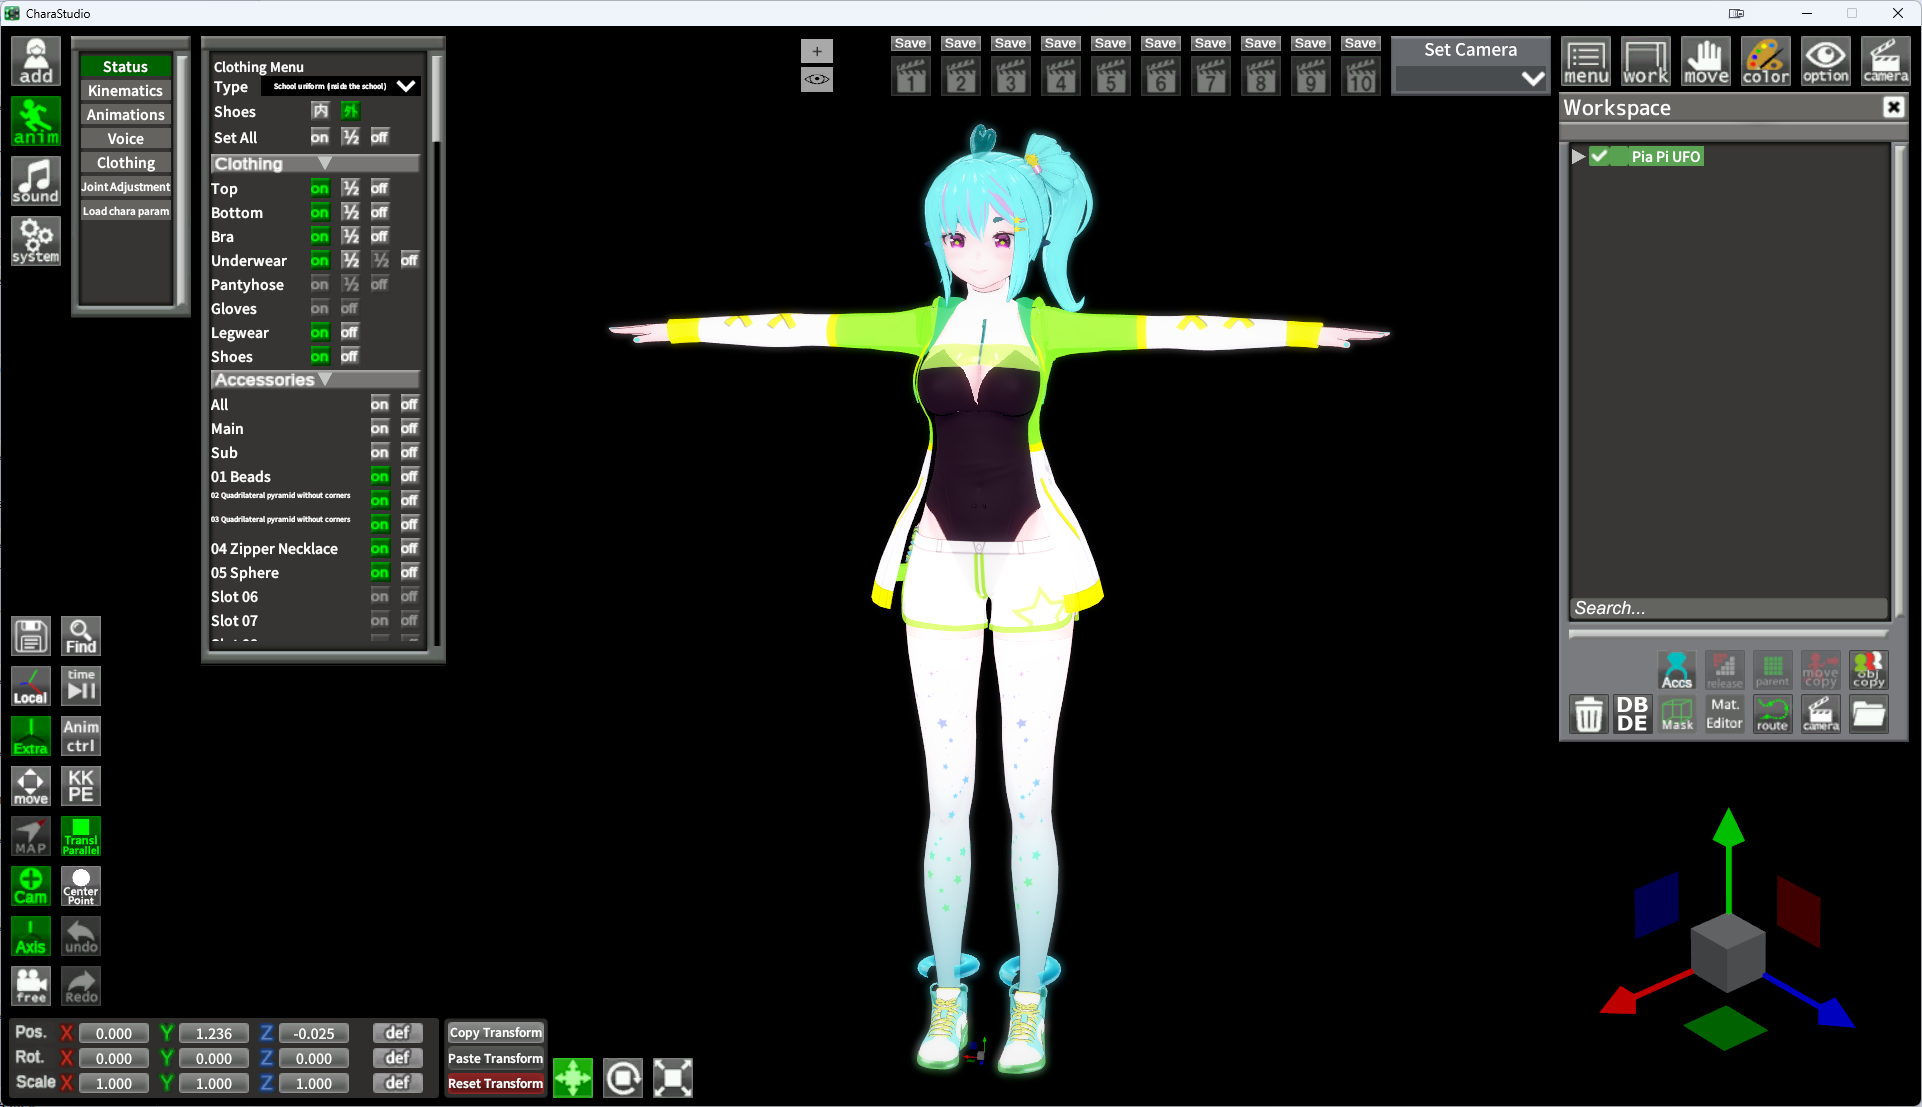Open the color palette tool
The width and height of the screenshot is (1922, 1107).
point(1765,62)
